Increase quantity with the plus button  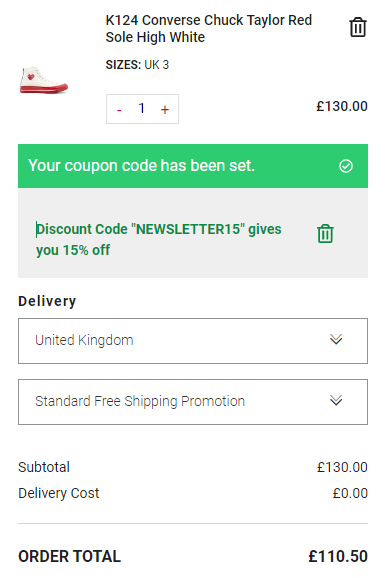pyautogui.click(x=165, y=109)
